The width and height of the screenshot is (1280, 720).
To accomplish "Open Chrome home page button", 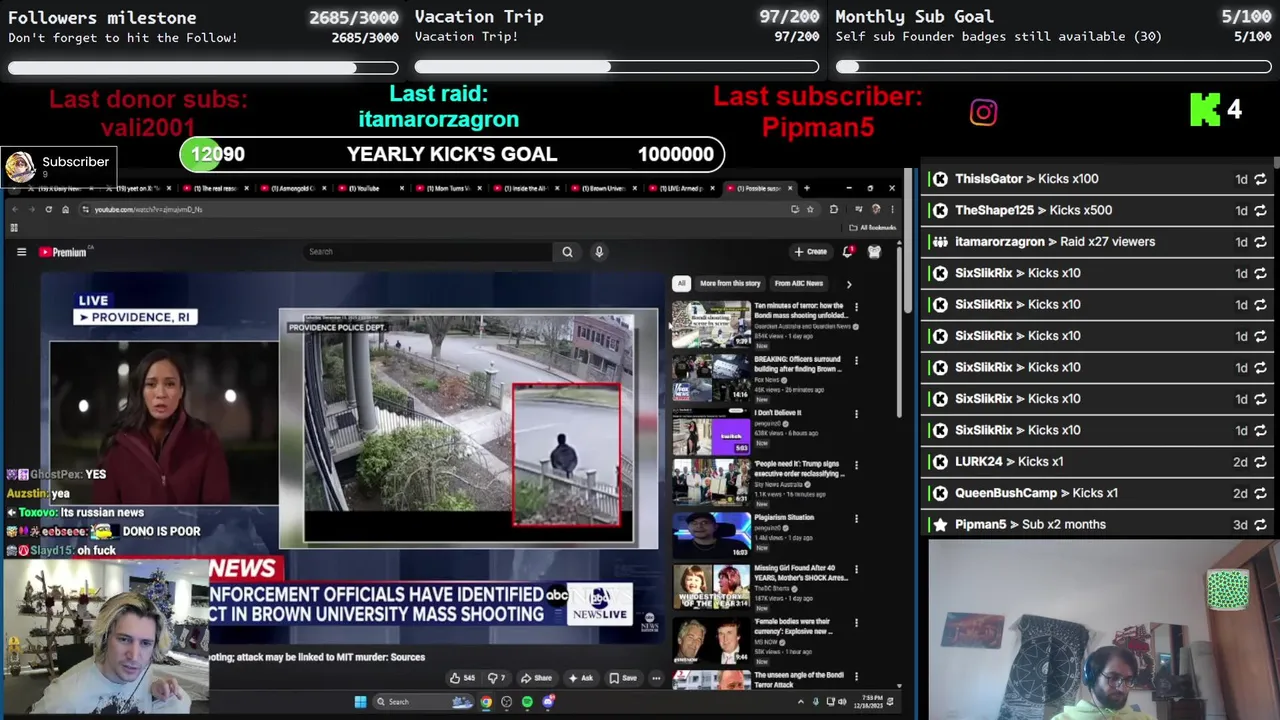I will (65, 209).
